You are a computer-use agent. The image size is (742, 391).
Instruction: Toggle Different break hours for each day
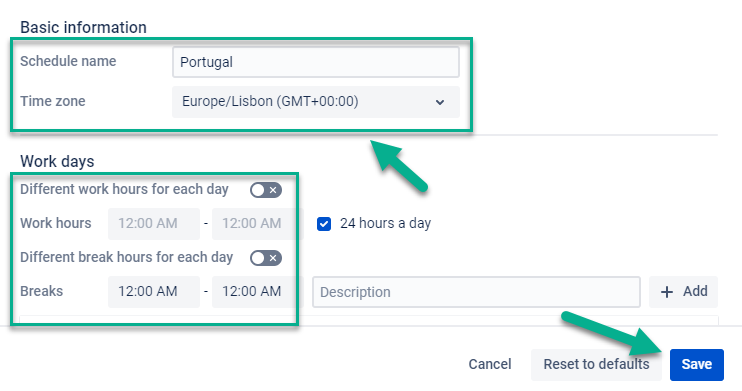point(266,258)
